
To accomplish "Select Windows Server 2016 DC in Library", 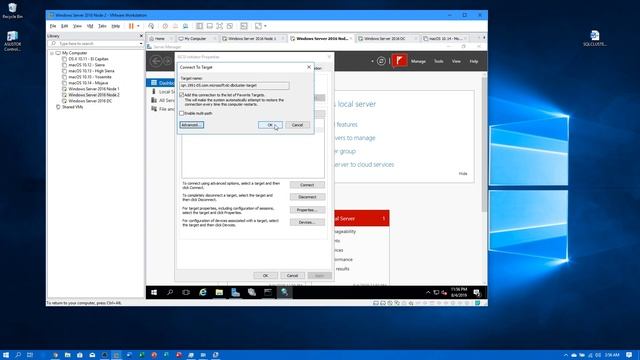I will (x=90, y=101).
